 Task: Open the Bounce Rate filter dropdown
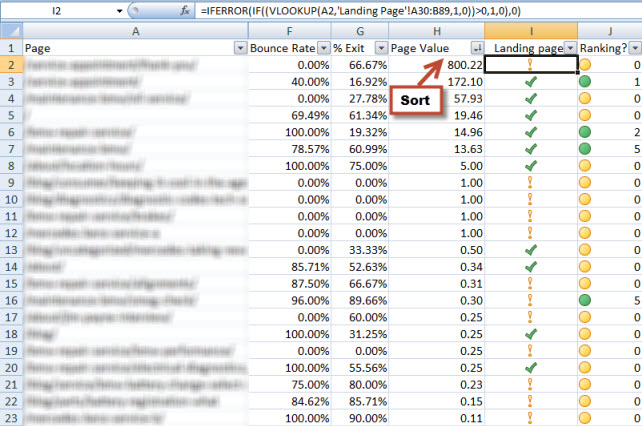[322, 48]
